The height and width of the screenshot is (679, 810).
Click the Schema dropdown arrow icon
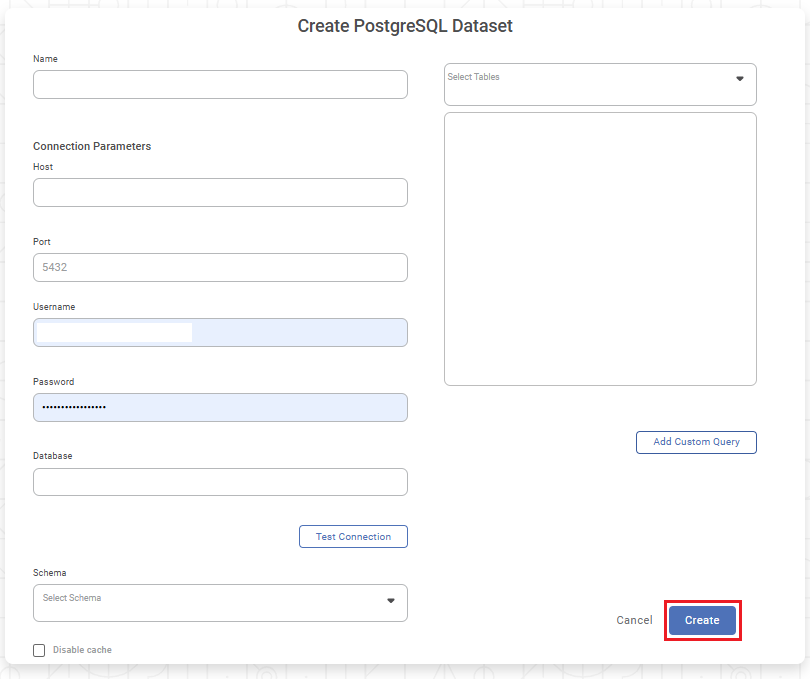point(391,601)
